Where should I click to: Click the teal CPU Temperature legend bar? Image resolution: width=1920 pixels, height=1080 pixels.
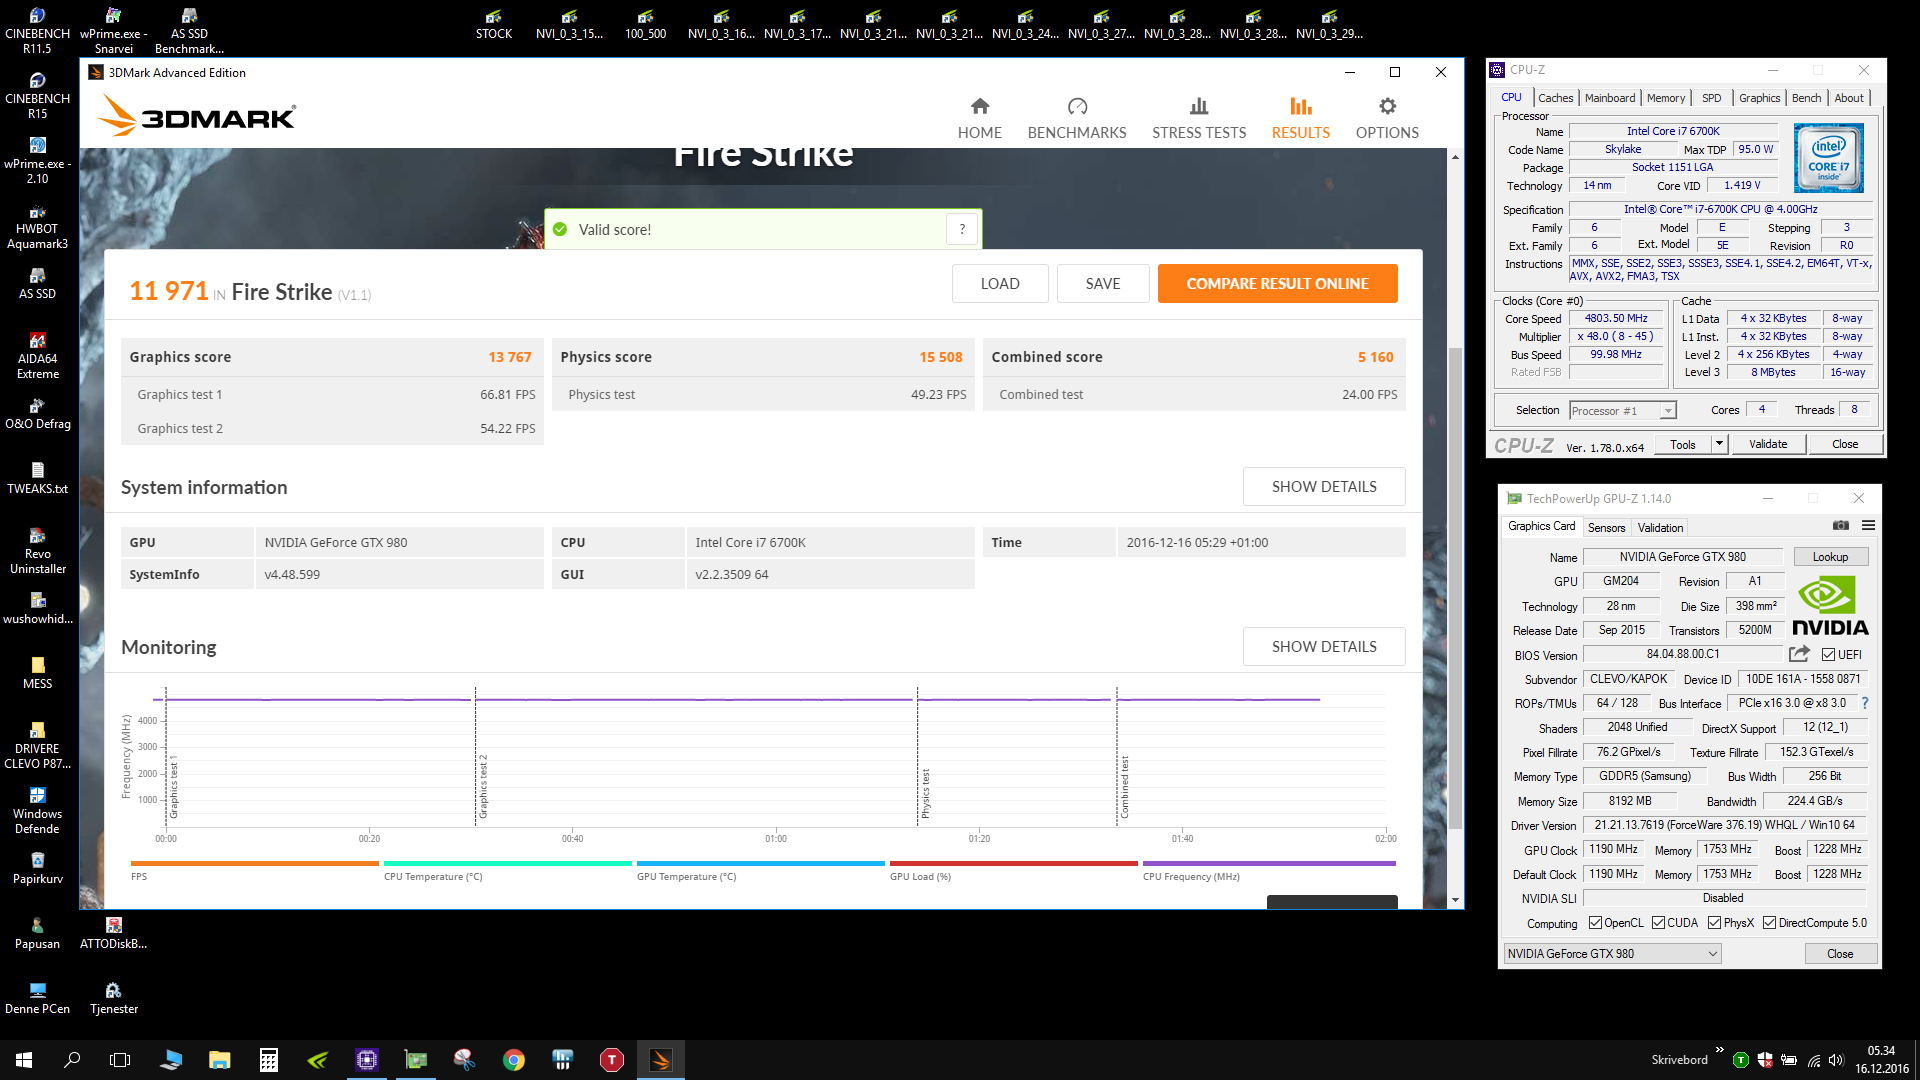click(507, 863)
